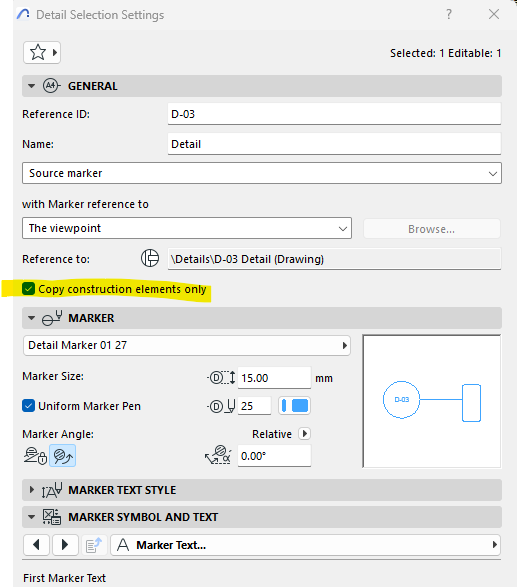Edit the Name field Detail
The image size is (517, 587).
[x=334, y=144]
